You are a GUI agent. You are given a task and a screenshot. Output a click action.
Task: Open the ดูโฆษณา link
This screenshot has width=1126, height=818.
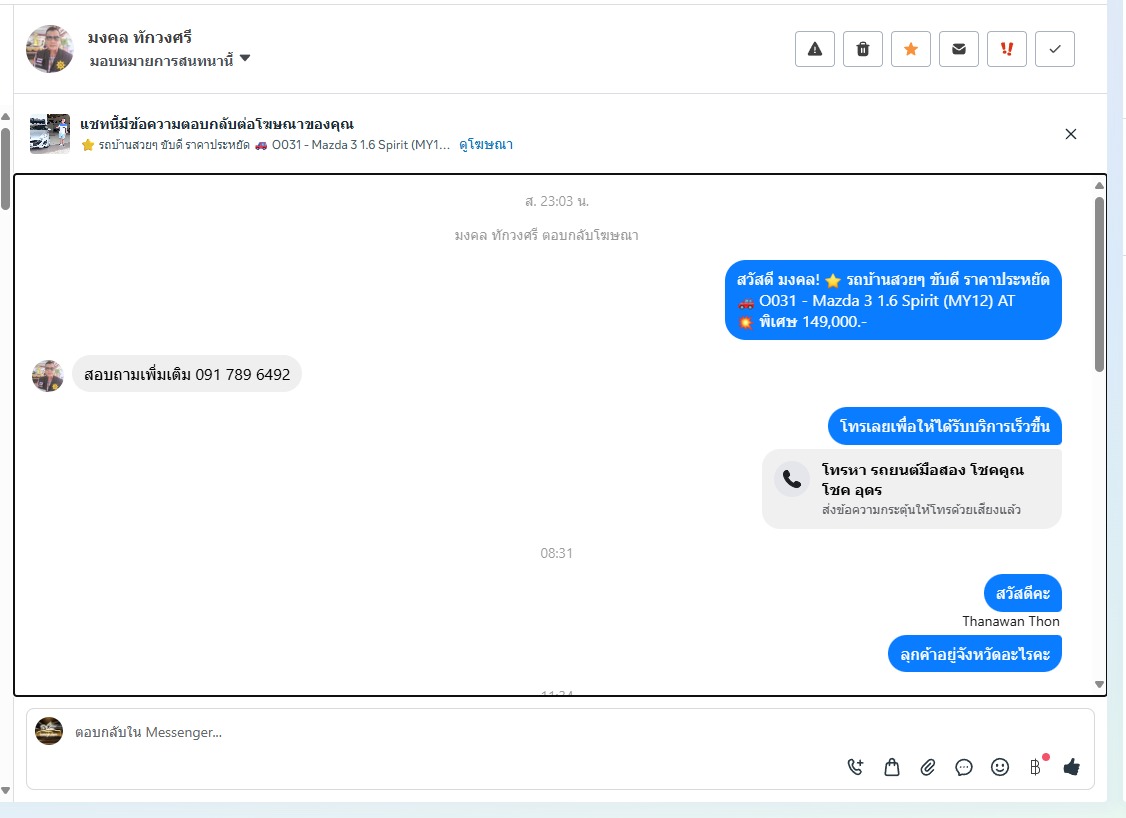pos(485,144)
